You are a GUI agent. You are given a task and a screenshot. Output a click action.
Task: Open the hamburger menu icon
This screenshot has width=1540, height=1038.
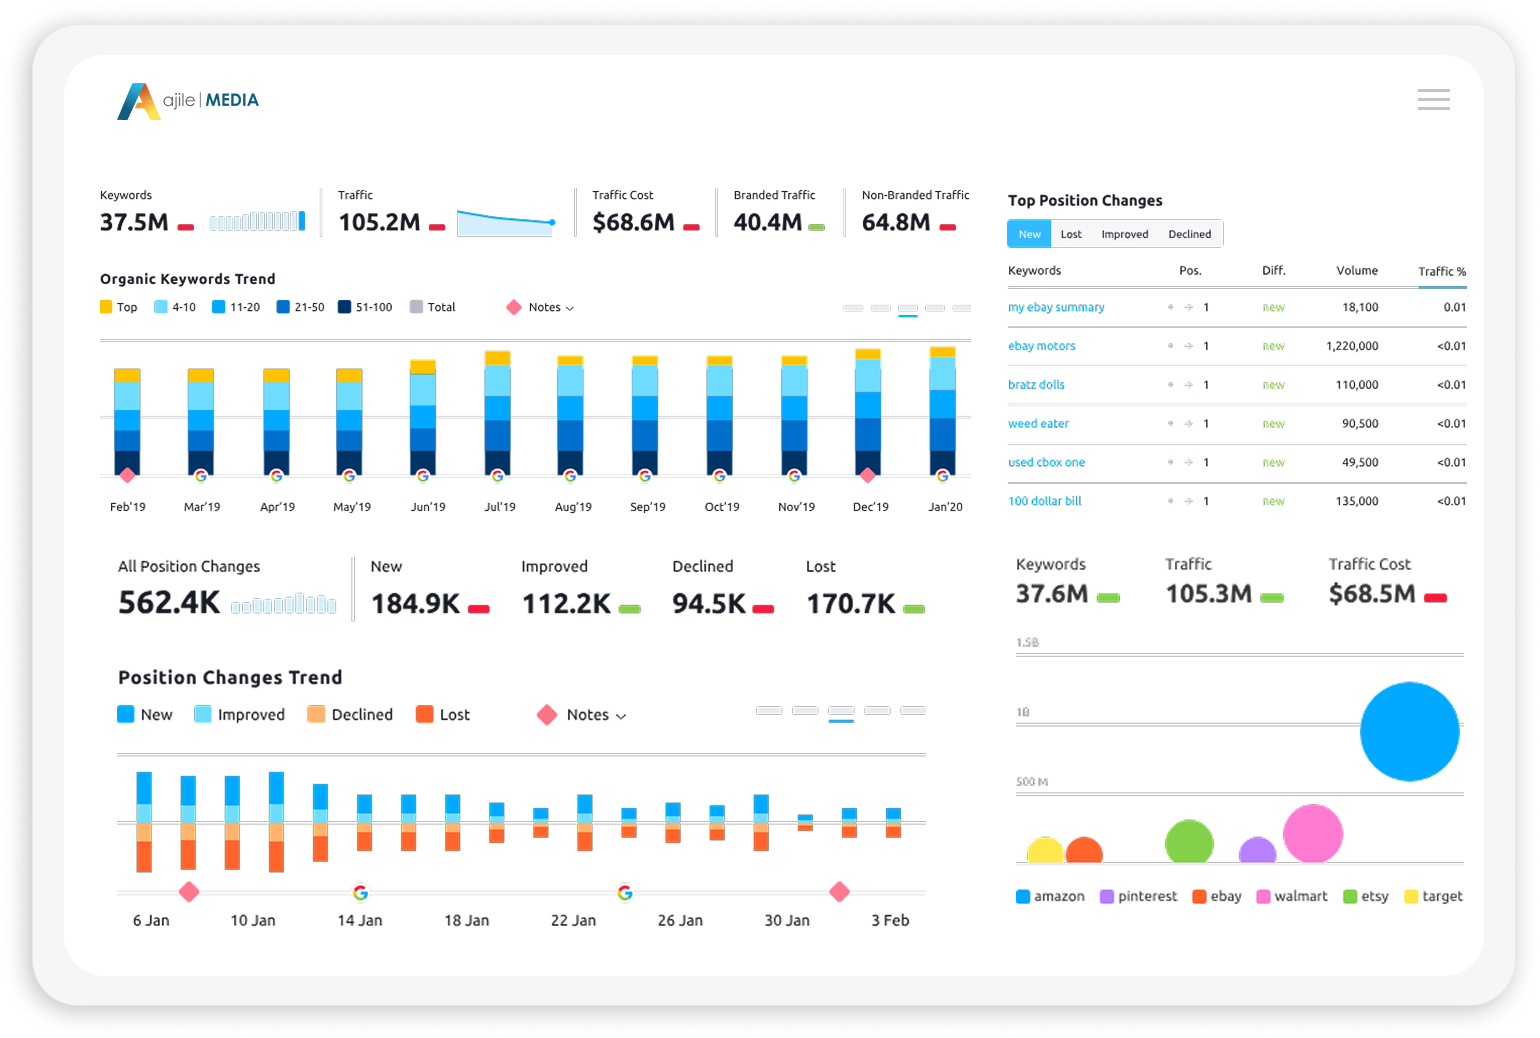pyautogui.click(x=1433, y=99)
